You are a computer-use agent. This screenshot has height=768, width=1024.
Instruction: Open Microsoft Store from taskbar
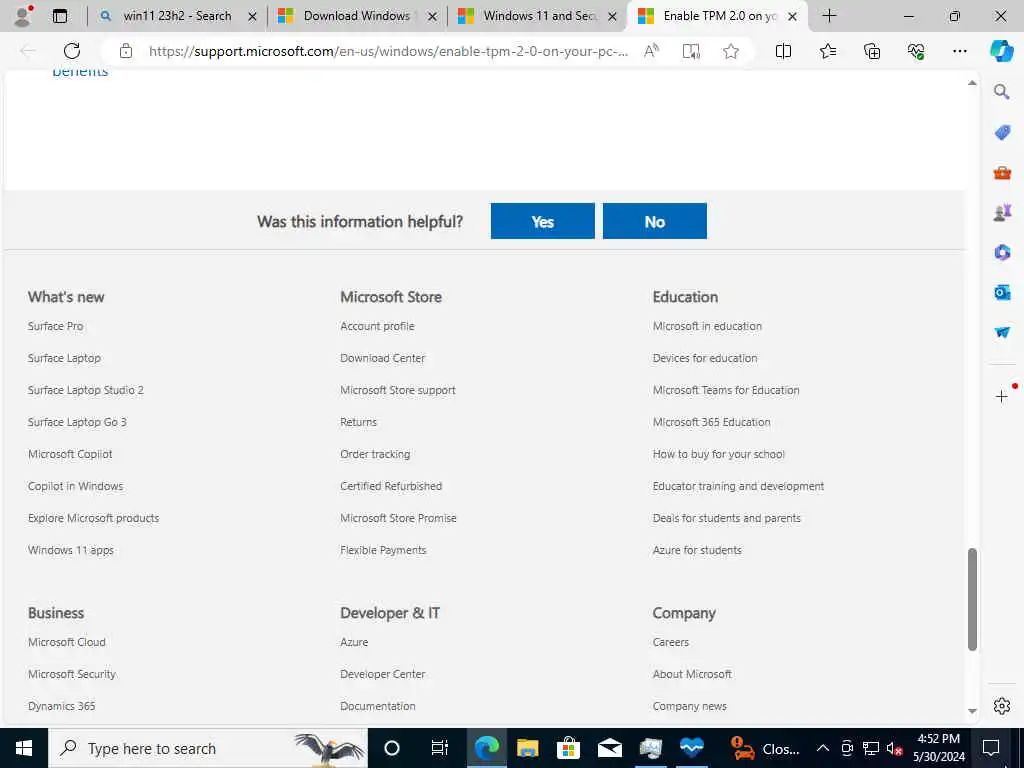(x=568, y=748)
